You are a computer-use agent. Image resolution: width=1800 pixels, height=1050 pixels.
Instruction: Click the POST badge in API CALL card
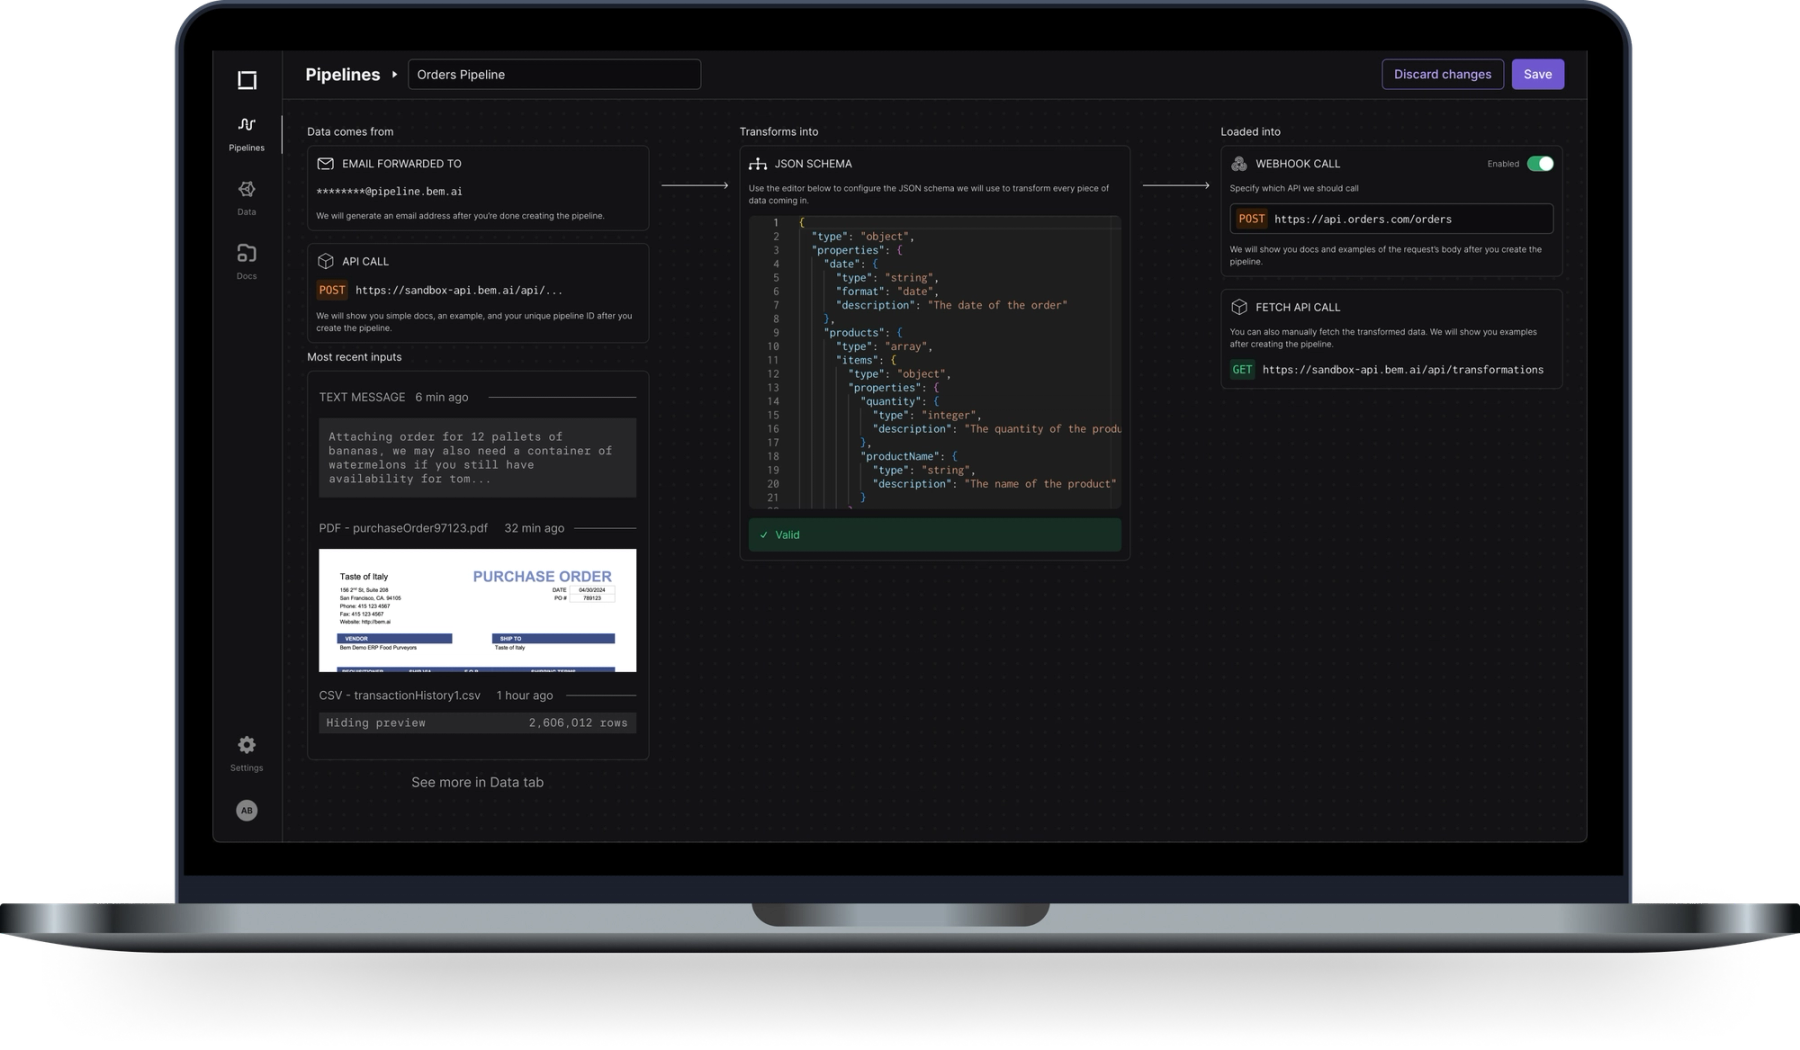(x=332, y=290)
